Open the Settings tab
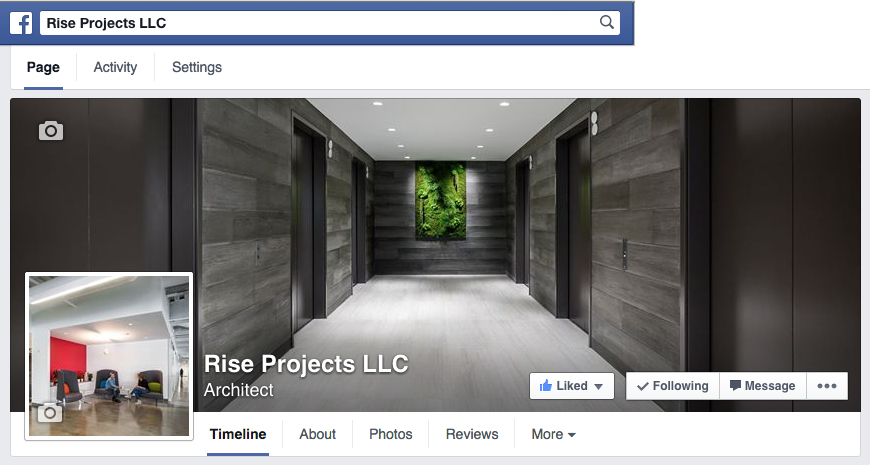This screenshot has height=465, width=870. tap(196, 67)
